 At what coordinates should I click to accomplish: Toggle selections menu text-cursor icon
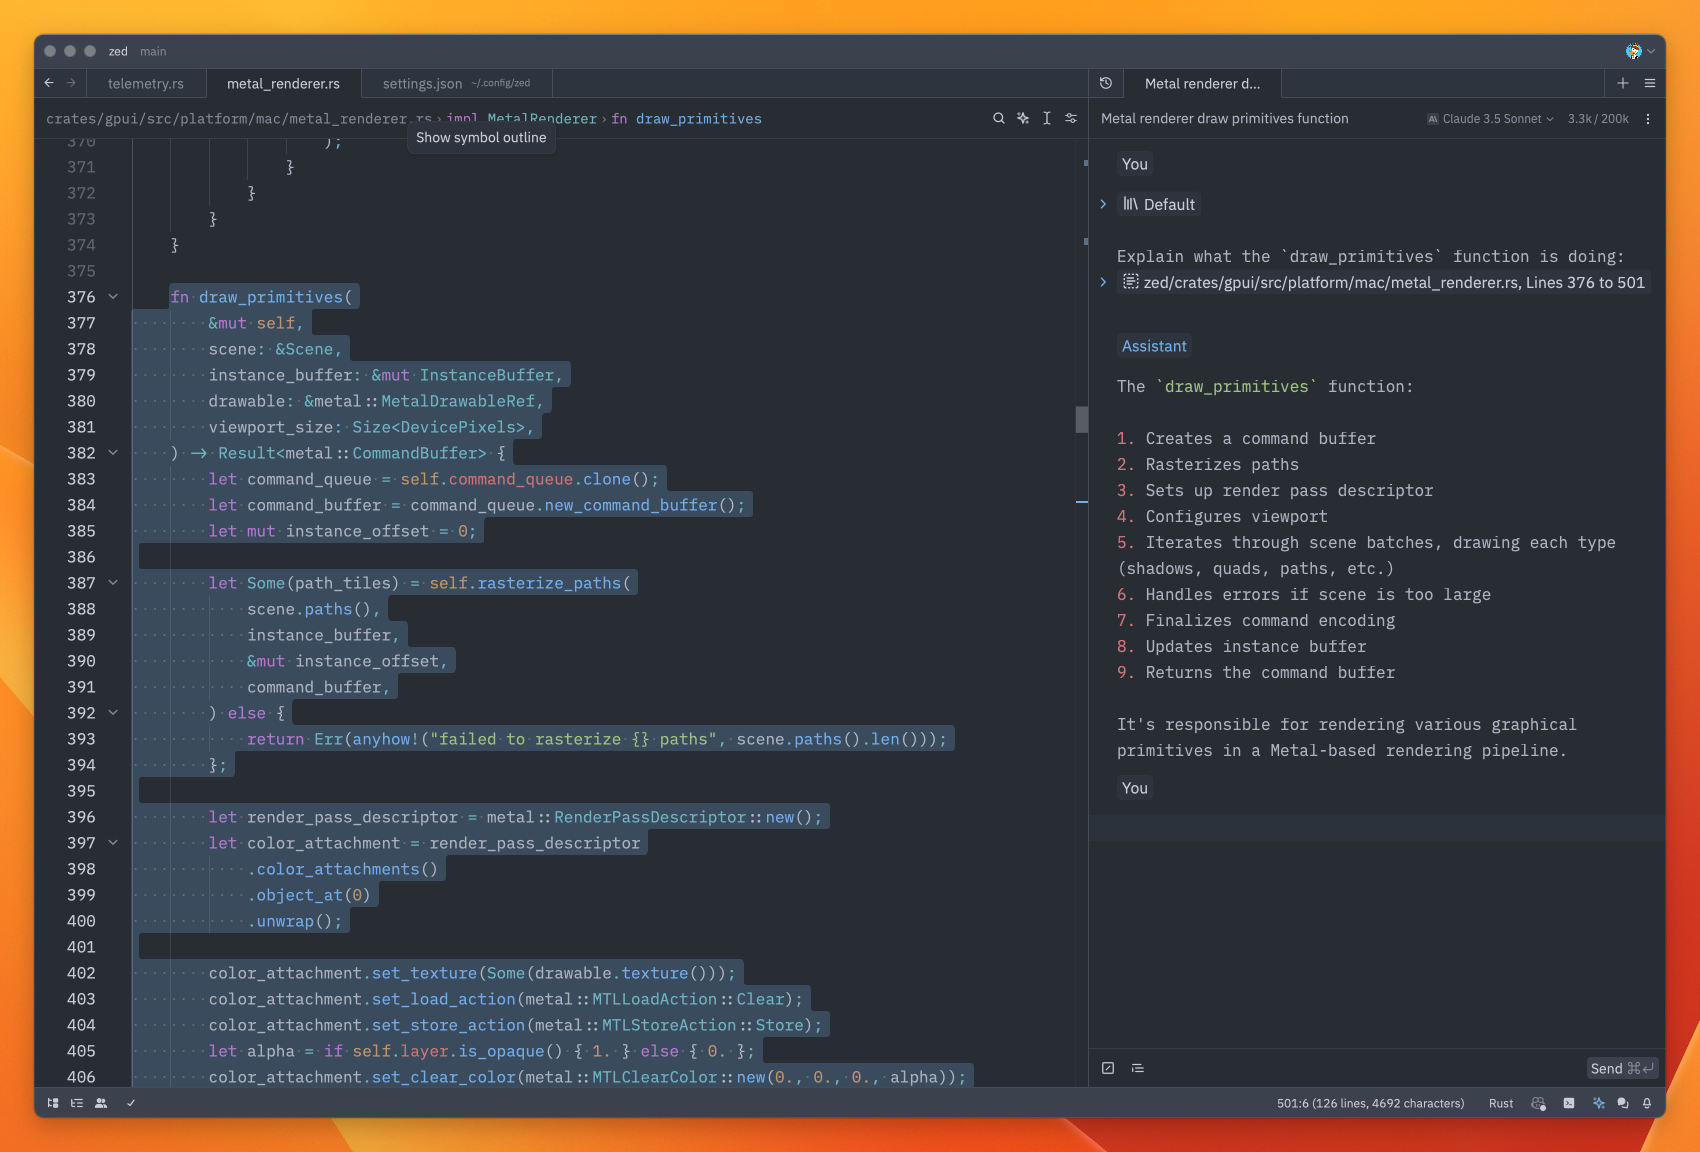pos(1047,118)
